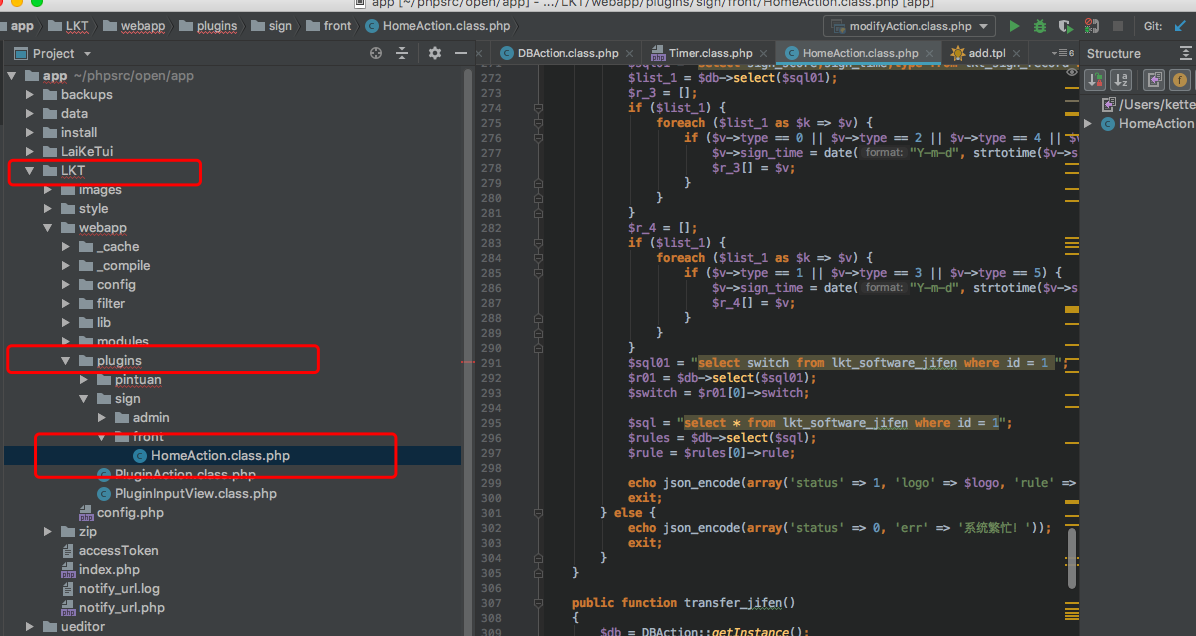Image resolution: width=1196 pixels, height=636 pixels.
Task: Click the eye inspection icon in editor
Action: pos(1072,73)
